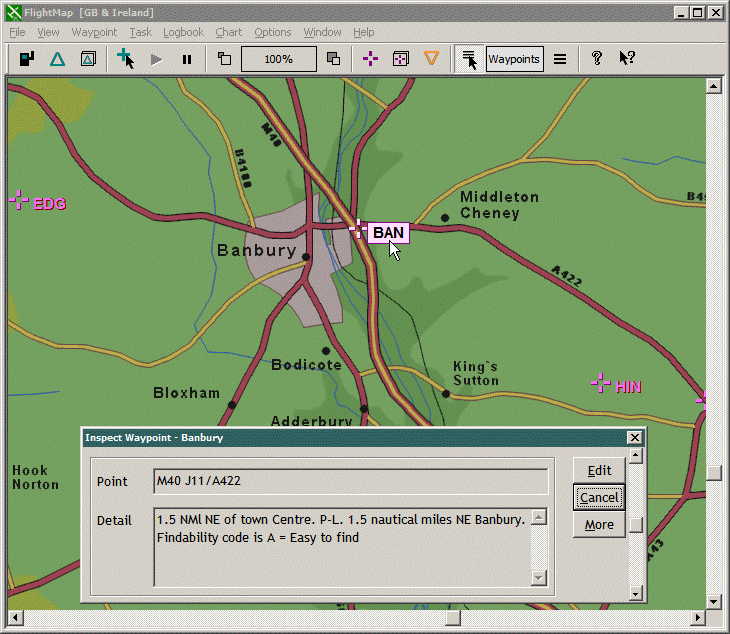
Task: Click the context help pointer icon
Action: [627, 59]
